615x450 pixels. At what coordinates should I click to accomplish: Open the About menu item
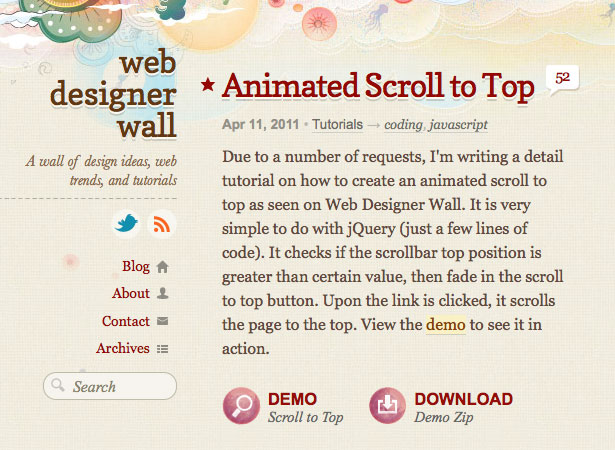[131, 293]
